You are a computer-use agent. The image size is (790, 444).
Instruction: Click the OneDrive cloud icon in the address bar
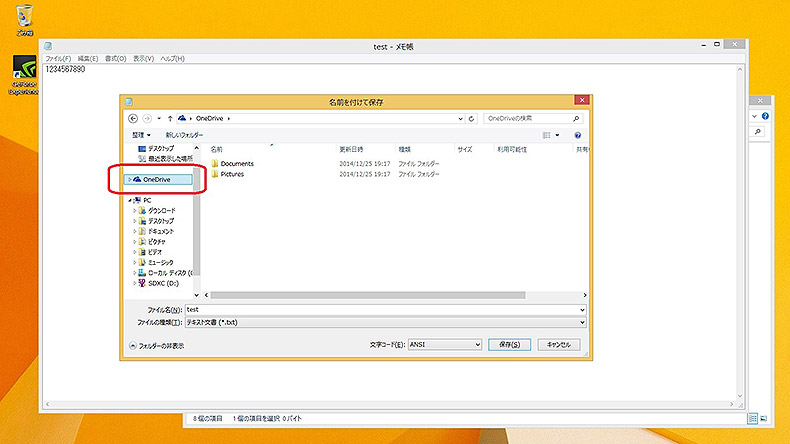coord(182,118)
